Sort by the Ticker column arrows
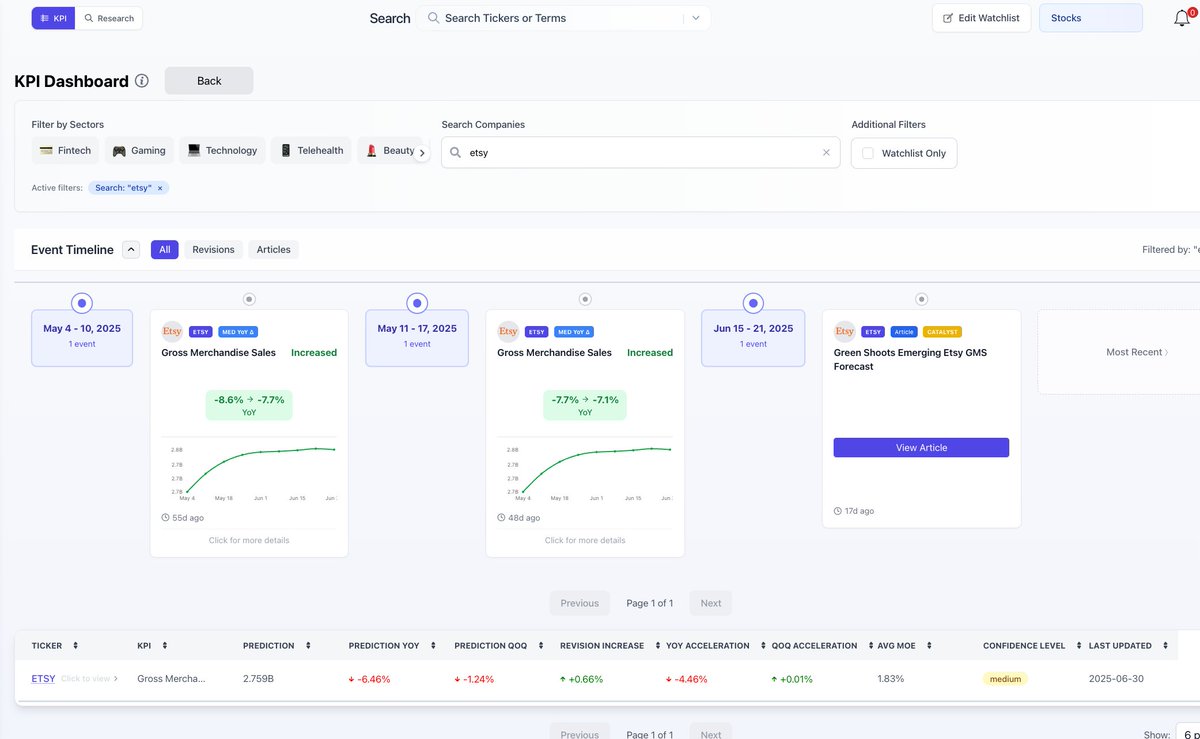 tap(75, 646)
